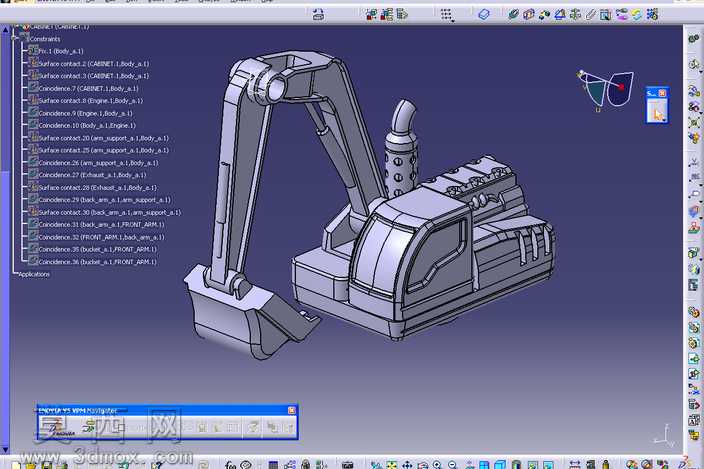Viewport: 704px width, 469px height.
Task: Select the Offset Constraint tool
Action: coord(544,14)
